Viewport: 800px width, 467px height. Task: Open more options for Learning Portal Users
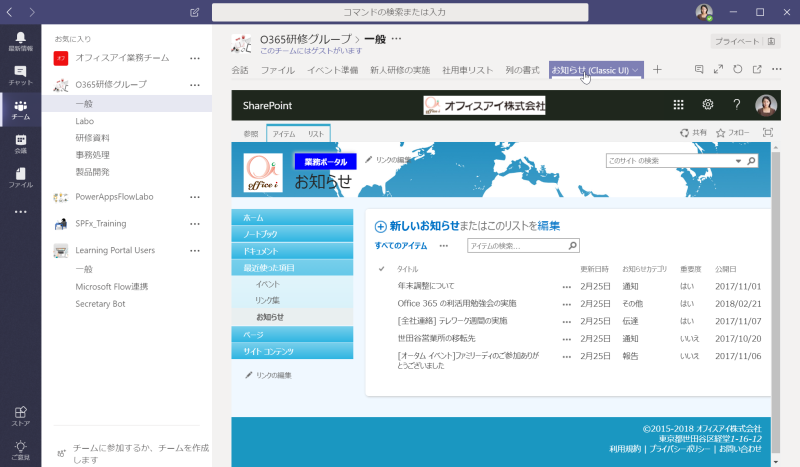195,251
